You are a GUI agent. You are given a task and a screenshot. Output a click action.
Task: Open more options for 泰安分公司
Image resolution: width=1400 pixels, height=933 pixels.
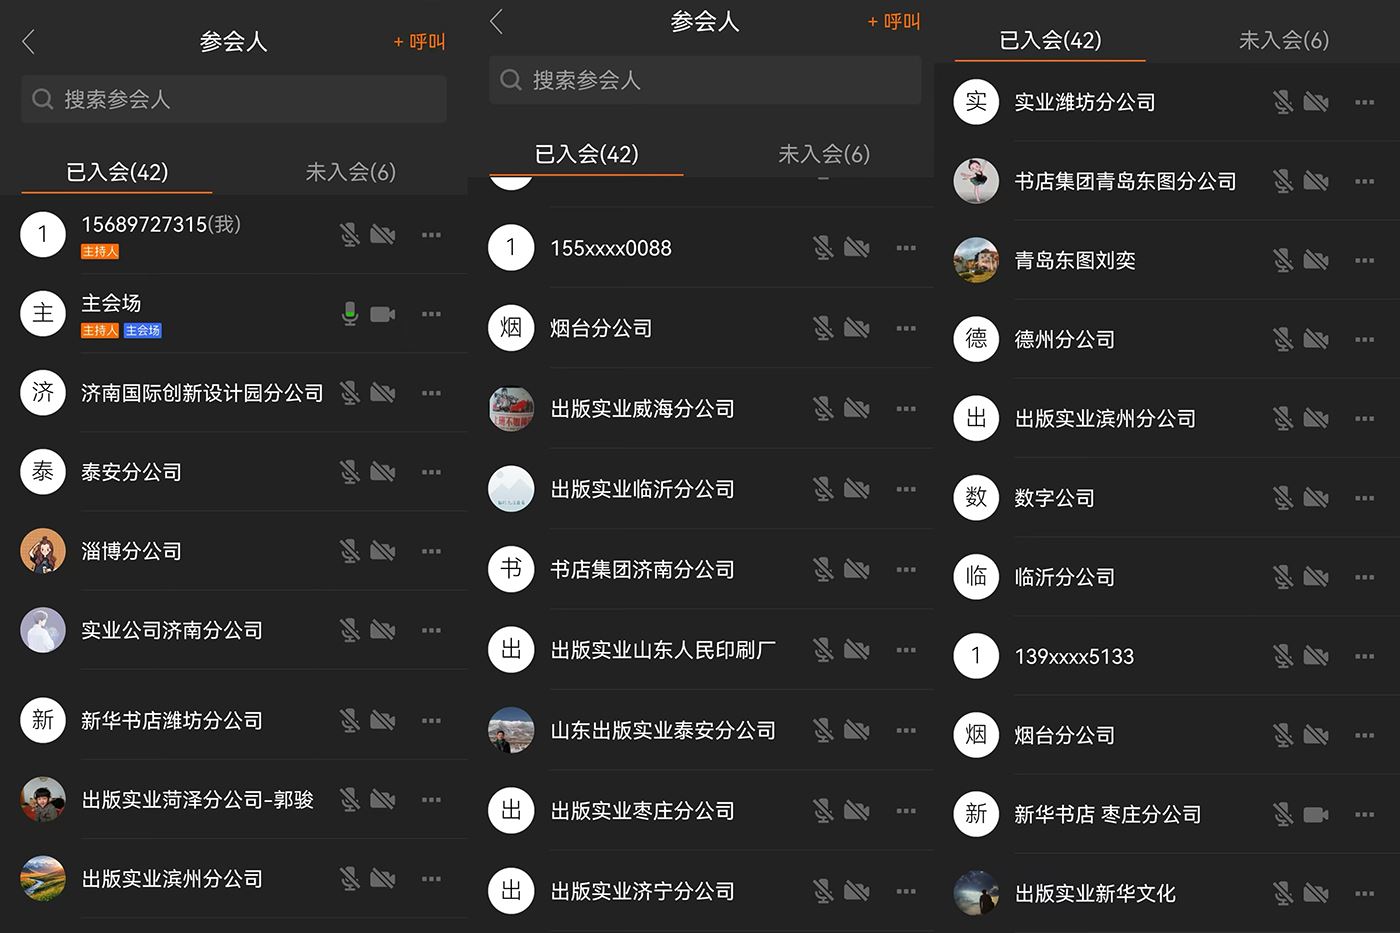pos(431,472)
